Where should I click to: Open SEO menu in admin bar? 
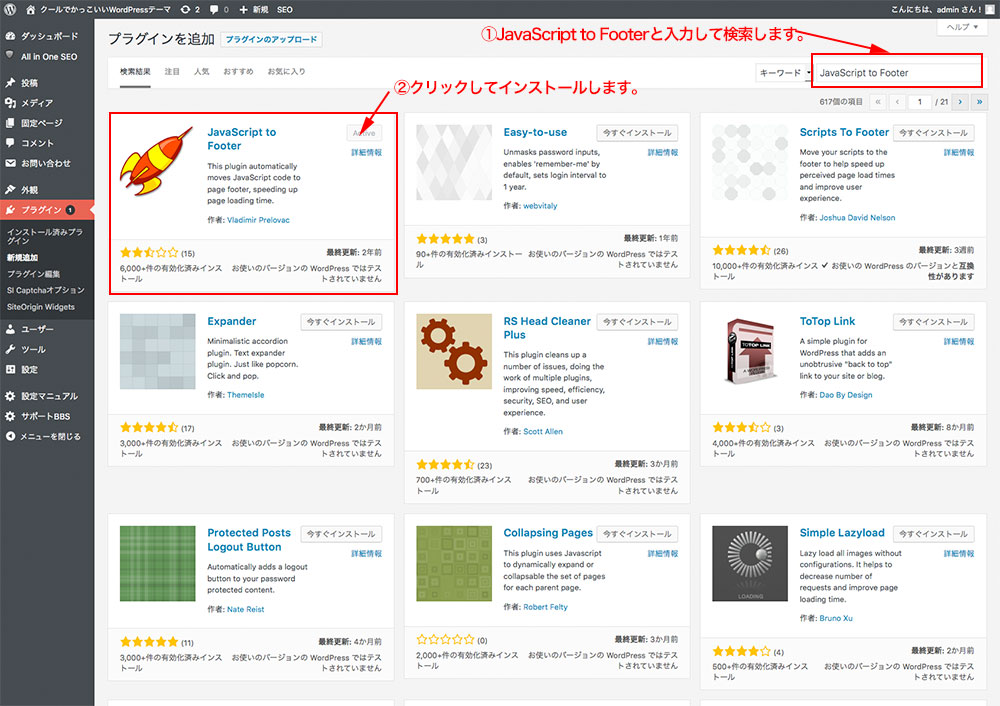point(284,10)
